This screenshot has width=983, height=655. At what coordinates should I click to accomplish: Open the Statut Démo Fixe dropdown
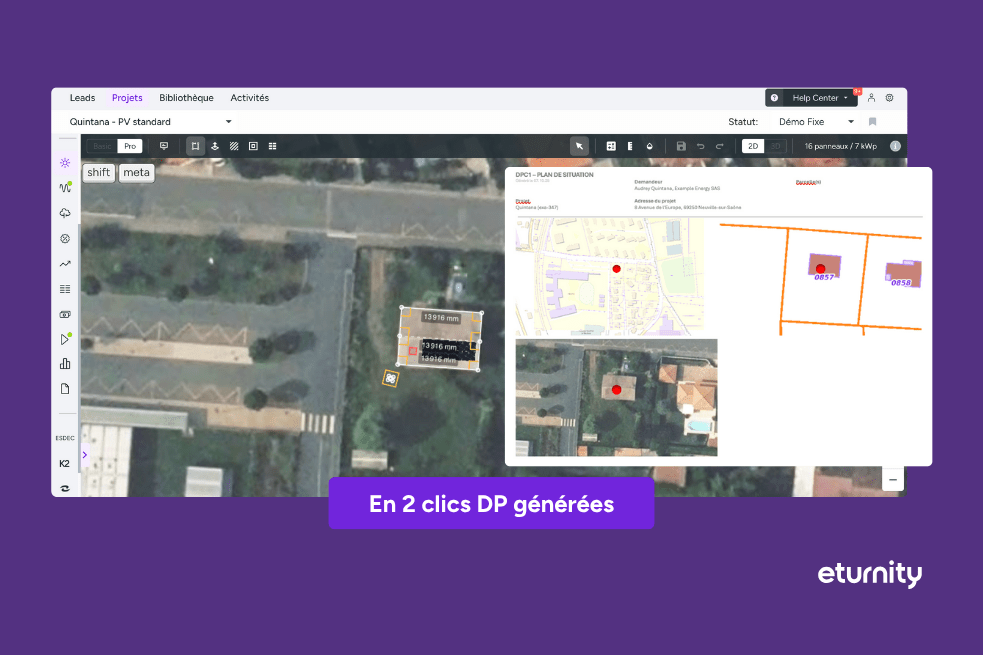pyautogui.click(x=815, y=122)
